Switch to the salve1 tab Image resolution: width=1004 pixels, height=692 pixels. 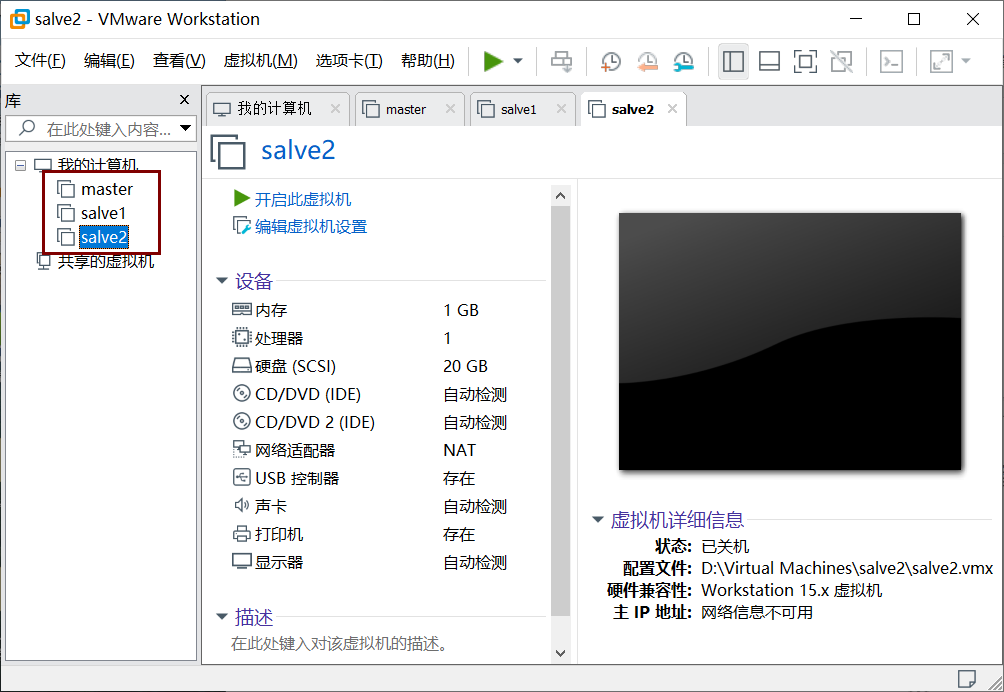518,109
